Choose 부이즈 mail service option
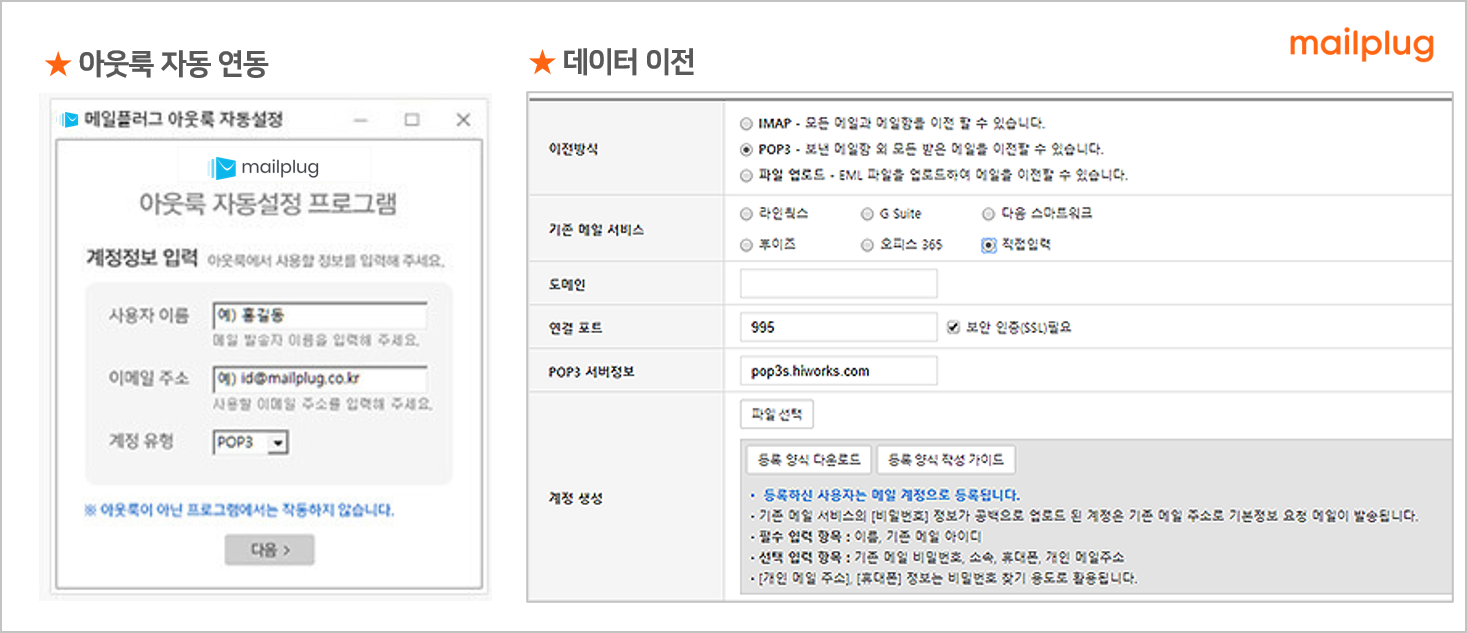Image resolution: width=1467 pixels, height=633 pixels. point(746,244)
